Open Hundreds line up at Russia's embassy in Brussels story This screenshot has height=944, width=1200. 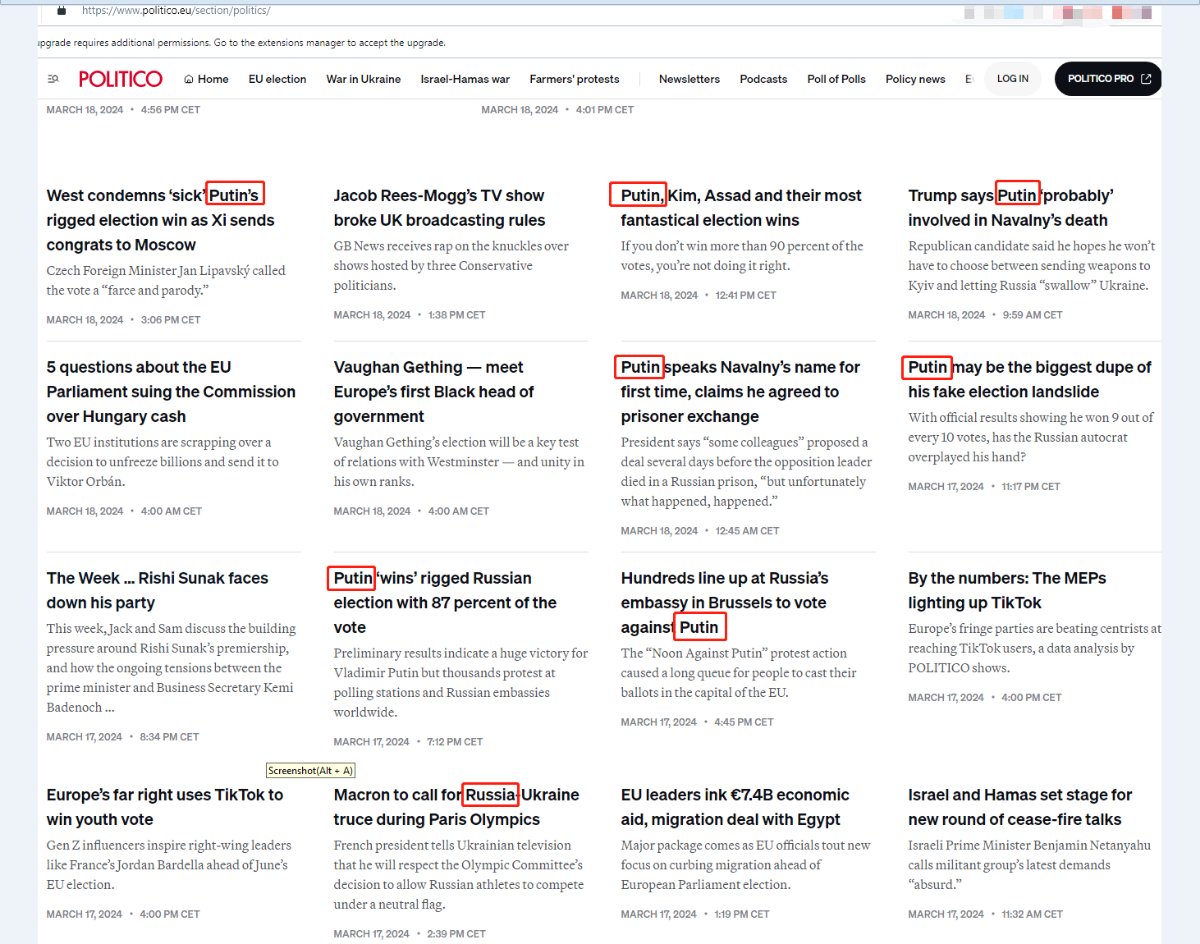tap(725, 603)
